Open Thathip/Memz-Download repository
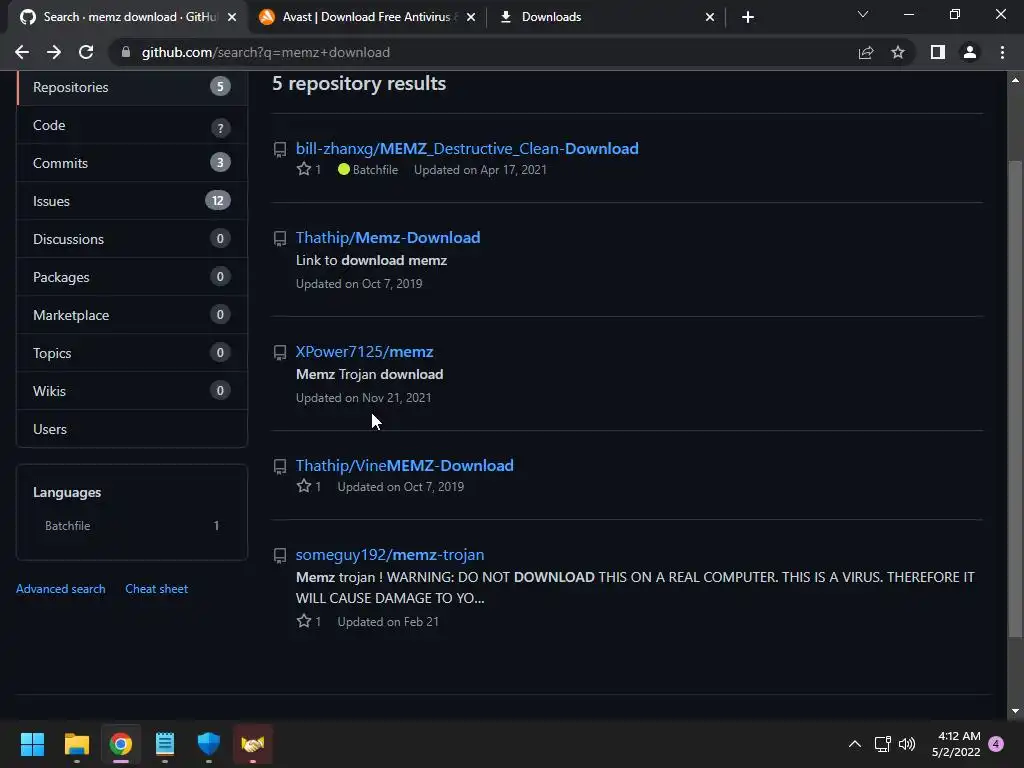 pos(388,238)
